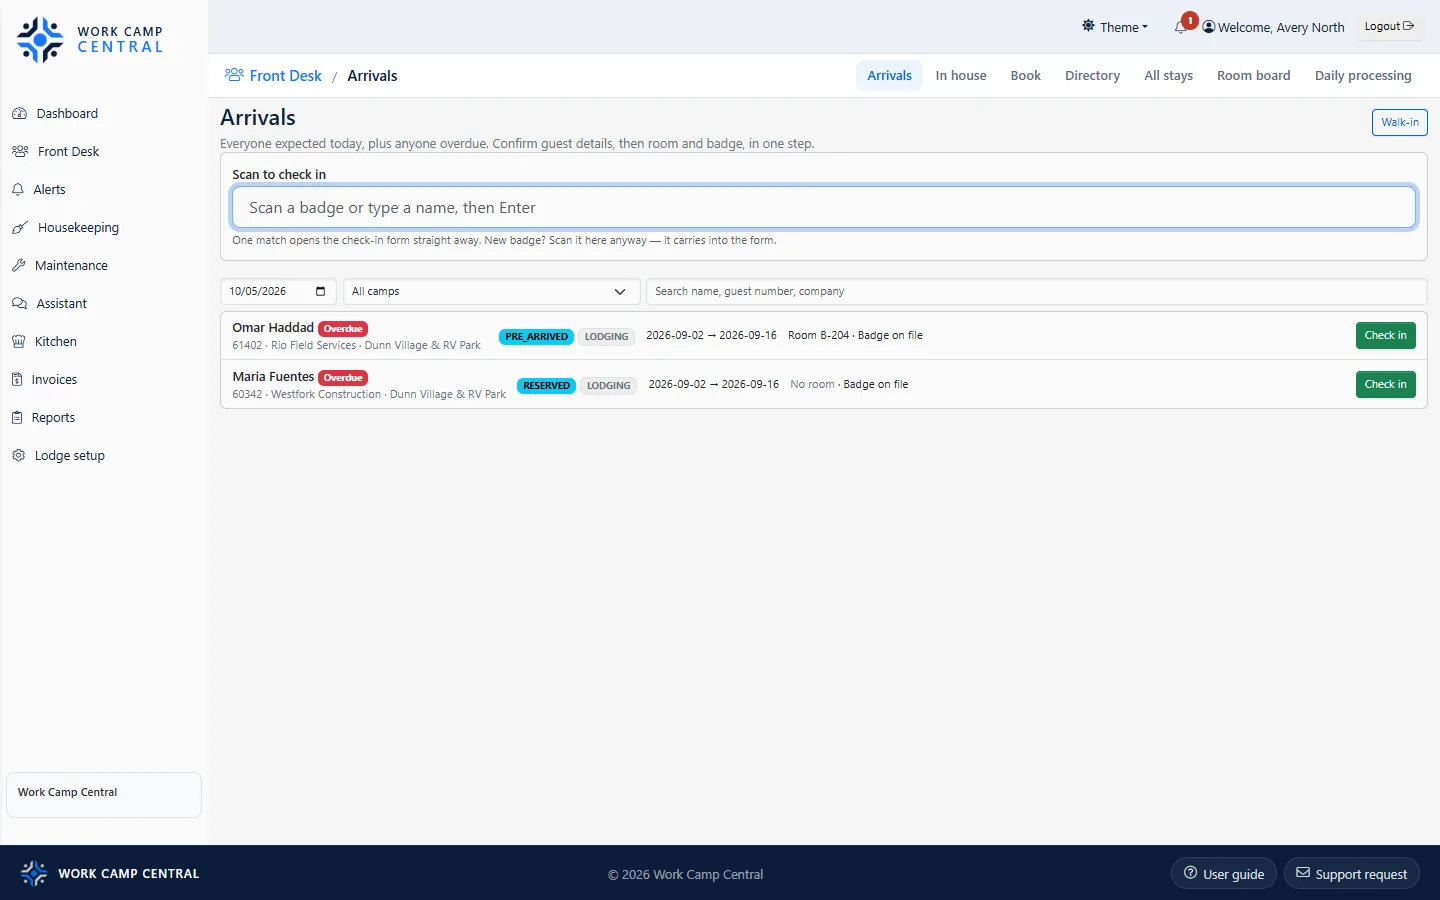This screenshot has height=900, width=1440.
Task: Open the Assistant chat bubbles icon
Action: coord(19,304)
